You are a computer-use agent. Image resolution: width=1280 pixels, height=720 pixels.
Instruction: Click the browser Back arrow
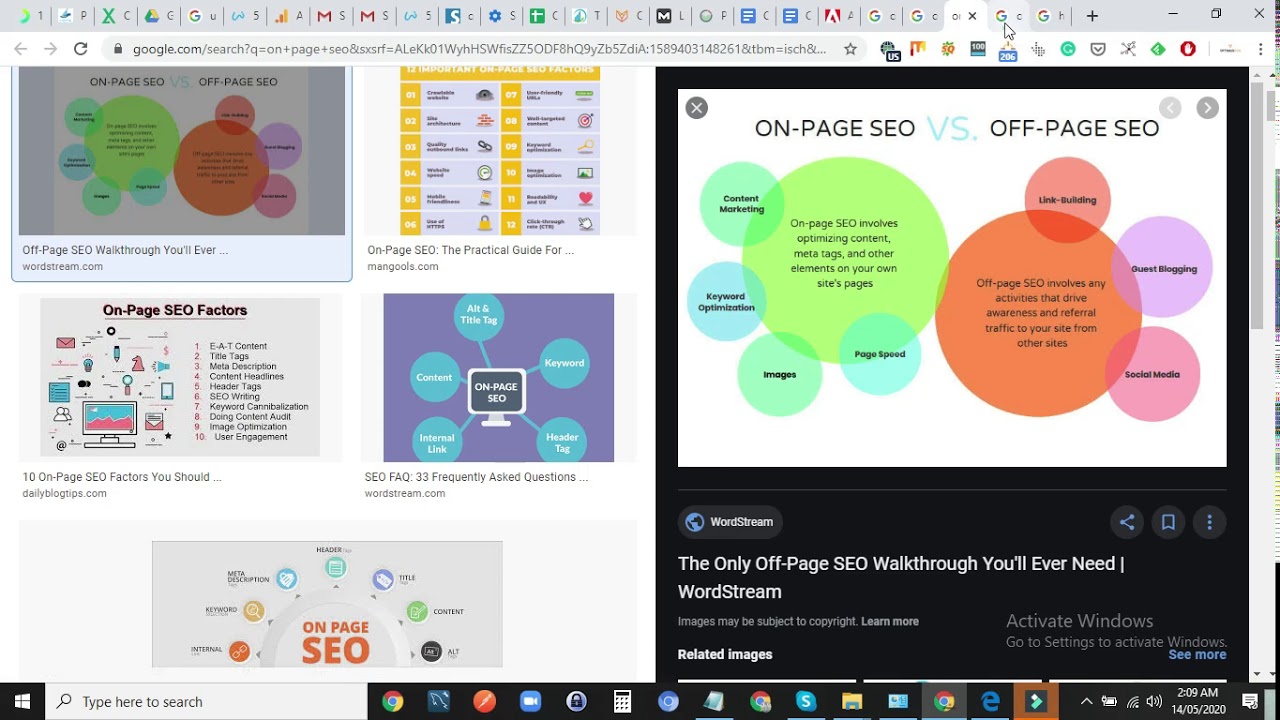tap(21, 48)
